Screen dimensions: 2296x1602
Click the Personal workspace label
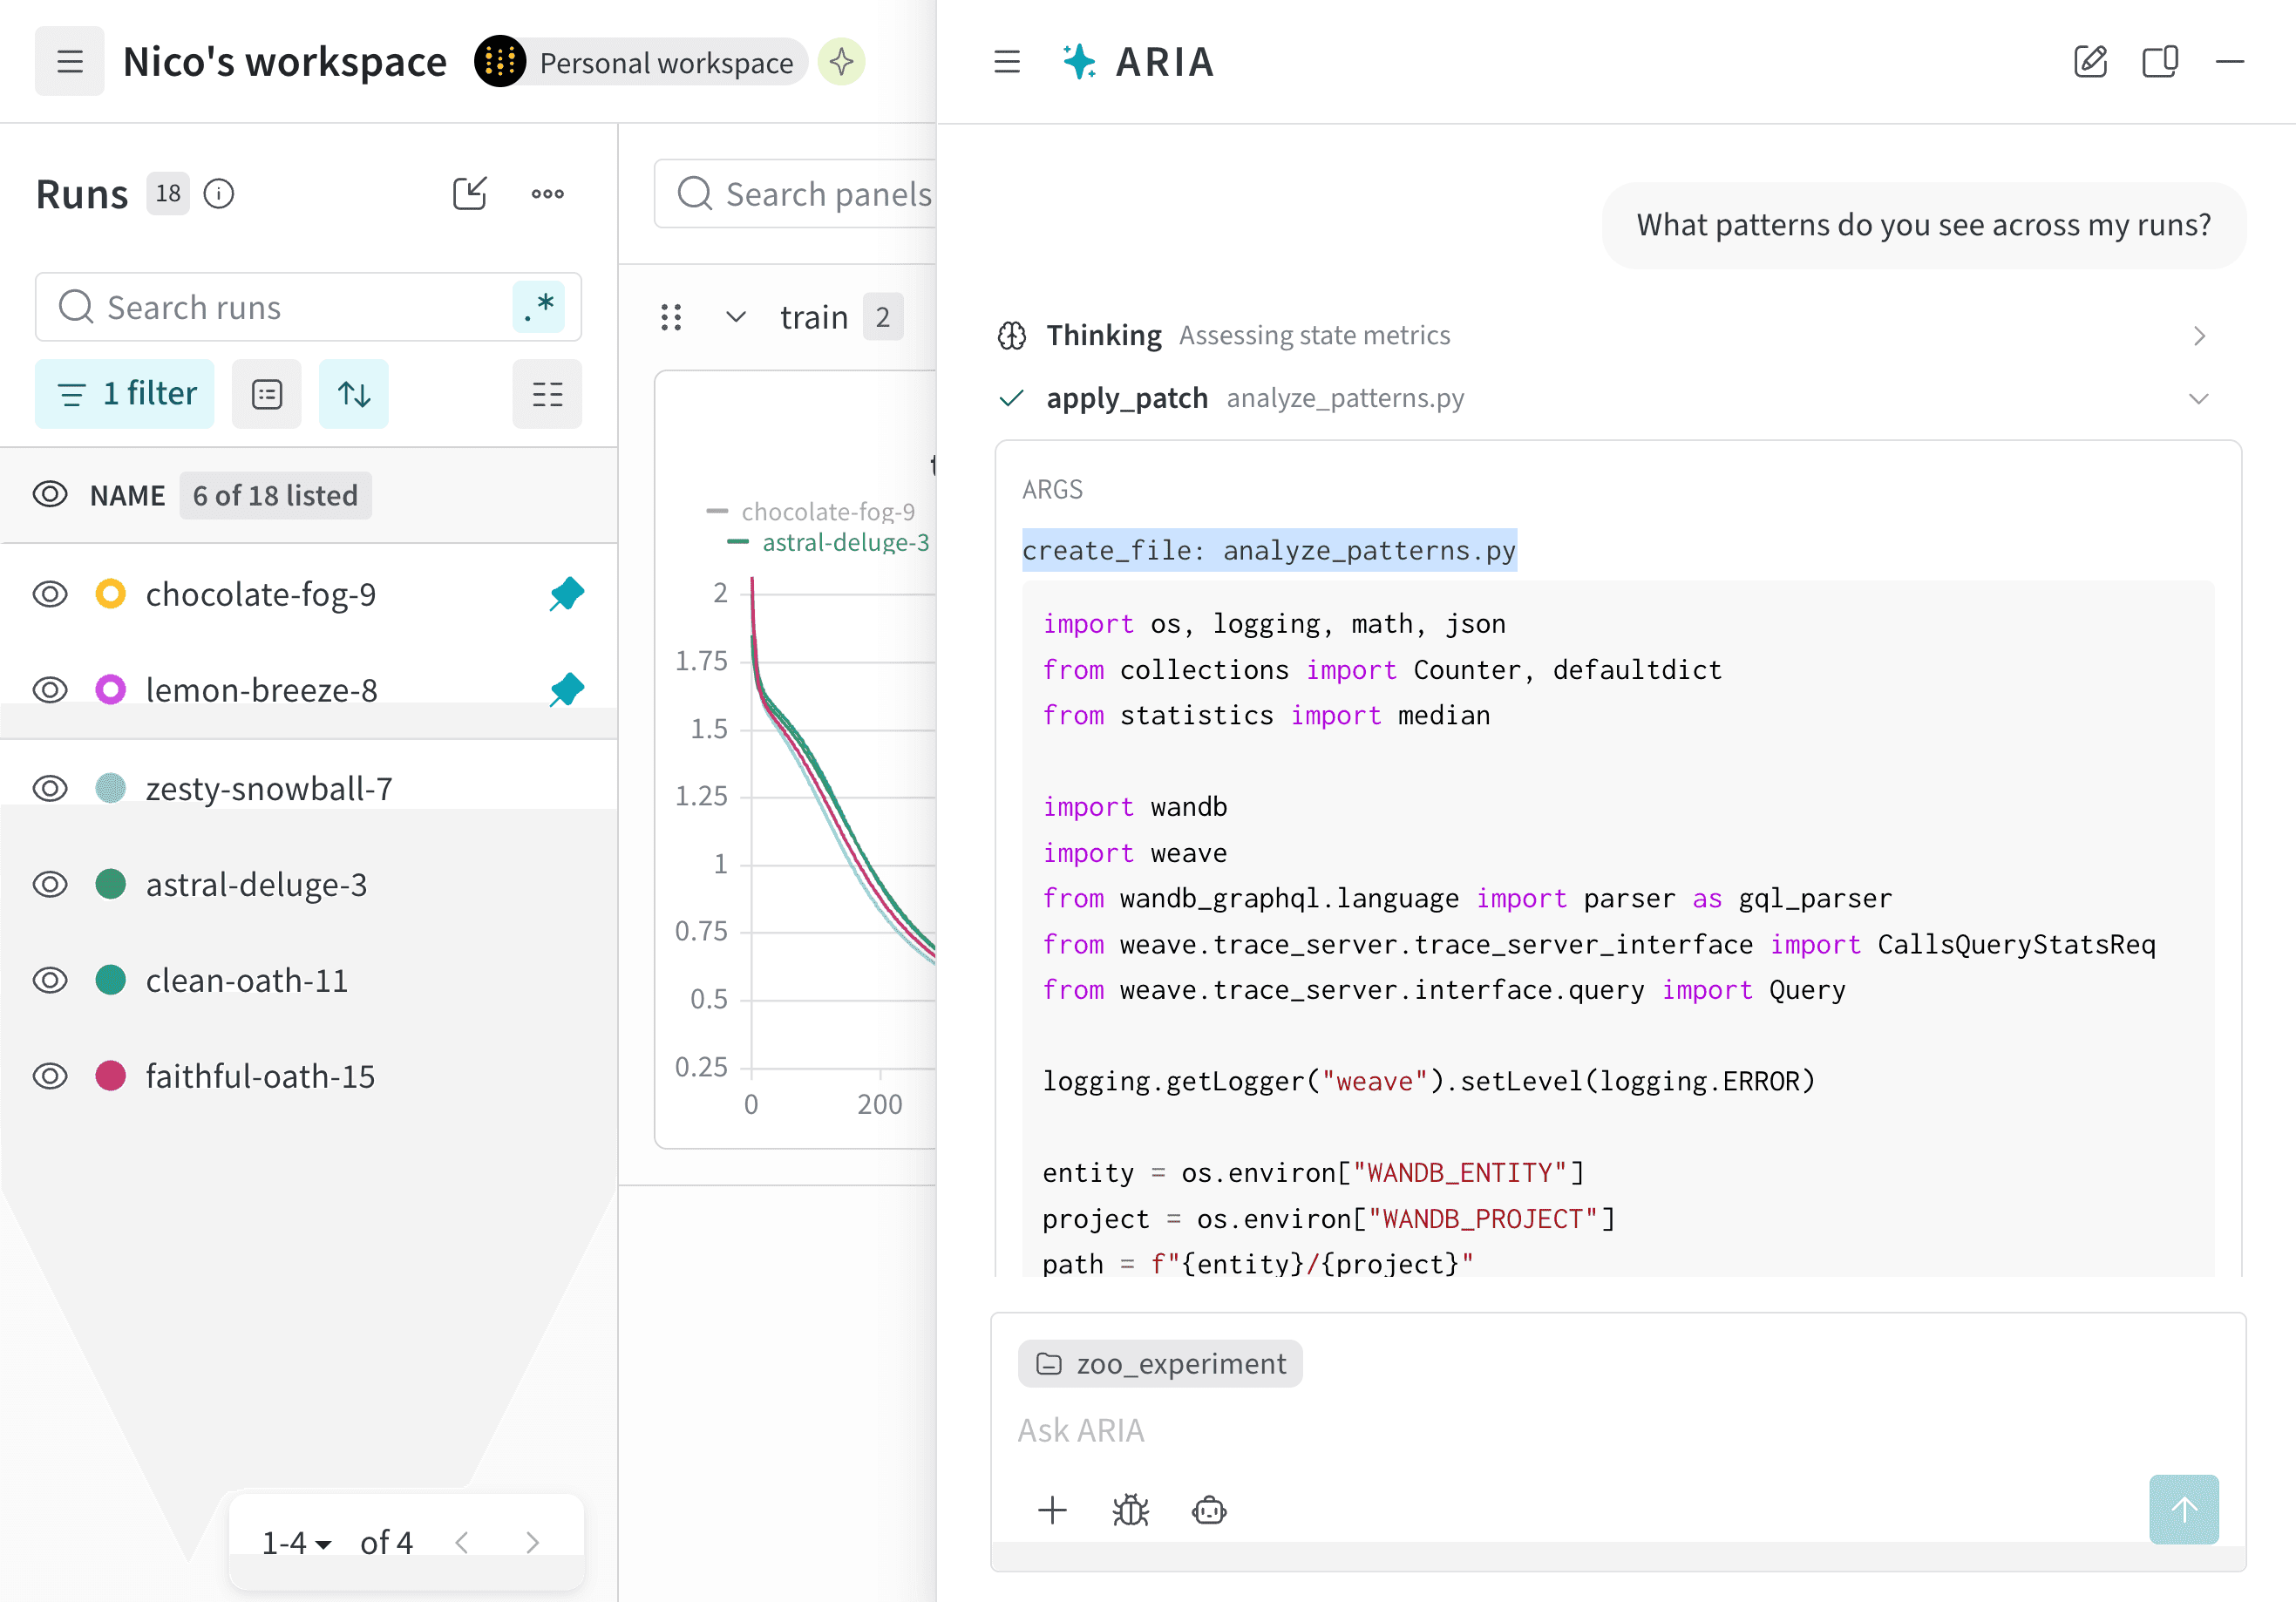click(666, 63)
